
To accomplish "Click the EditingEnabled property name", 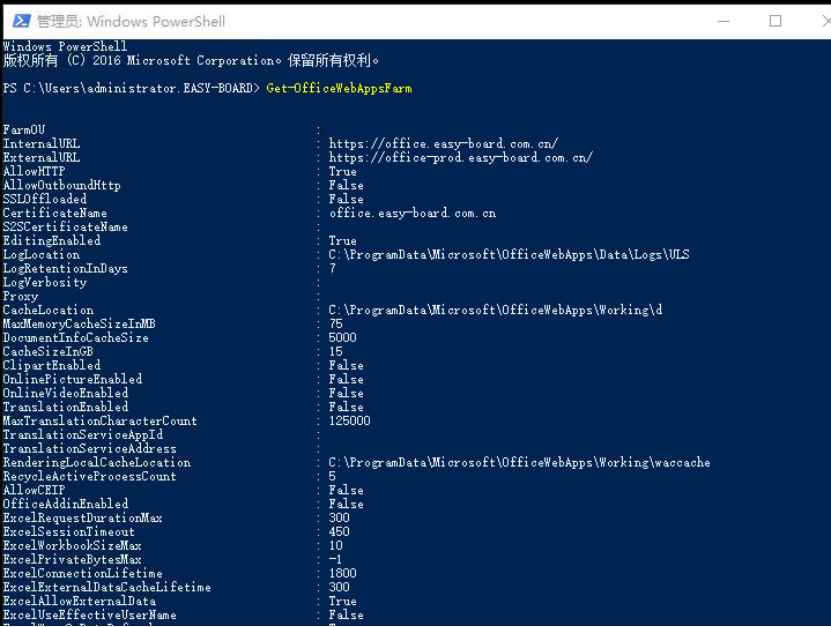I will tap(52, 241).
